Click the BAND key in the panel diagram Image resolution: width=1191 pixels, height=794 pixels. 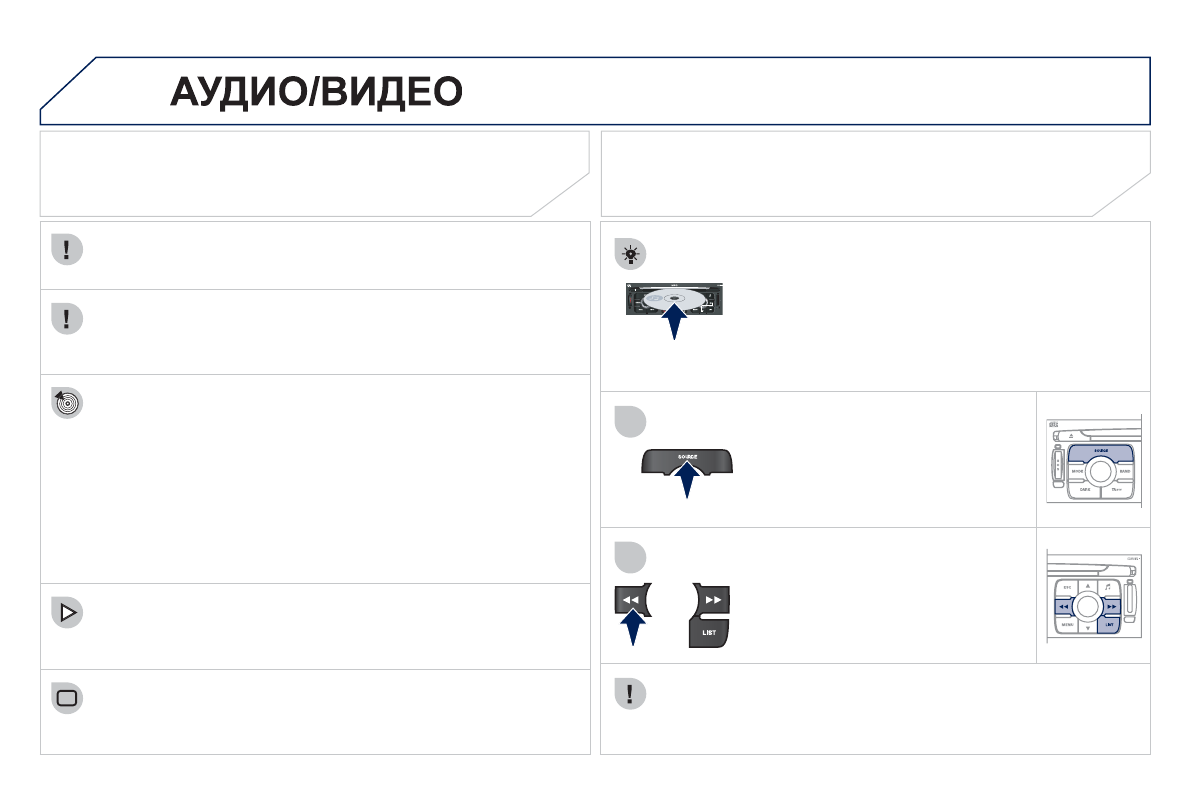pos(1124,470)
